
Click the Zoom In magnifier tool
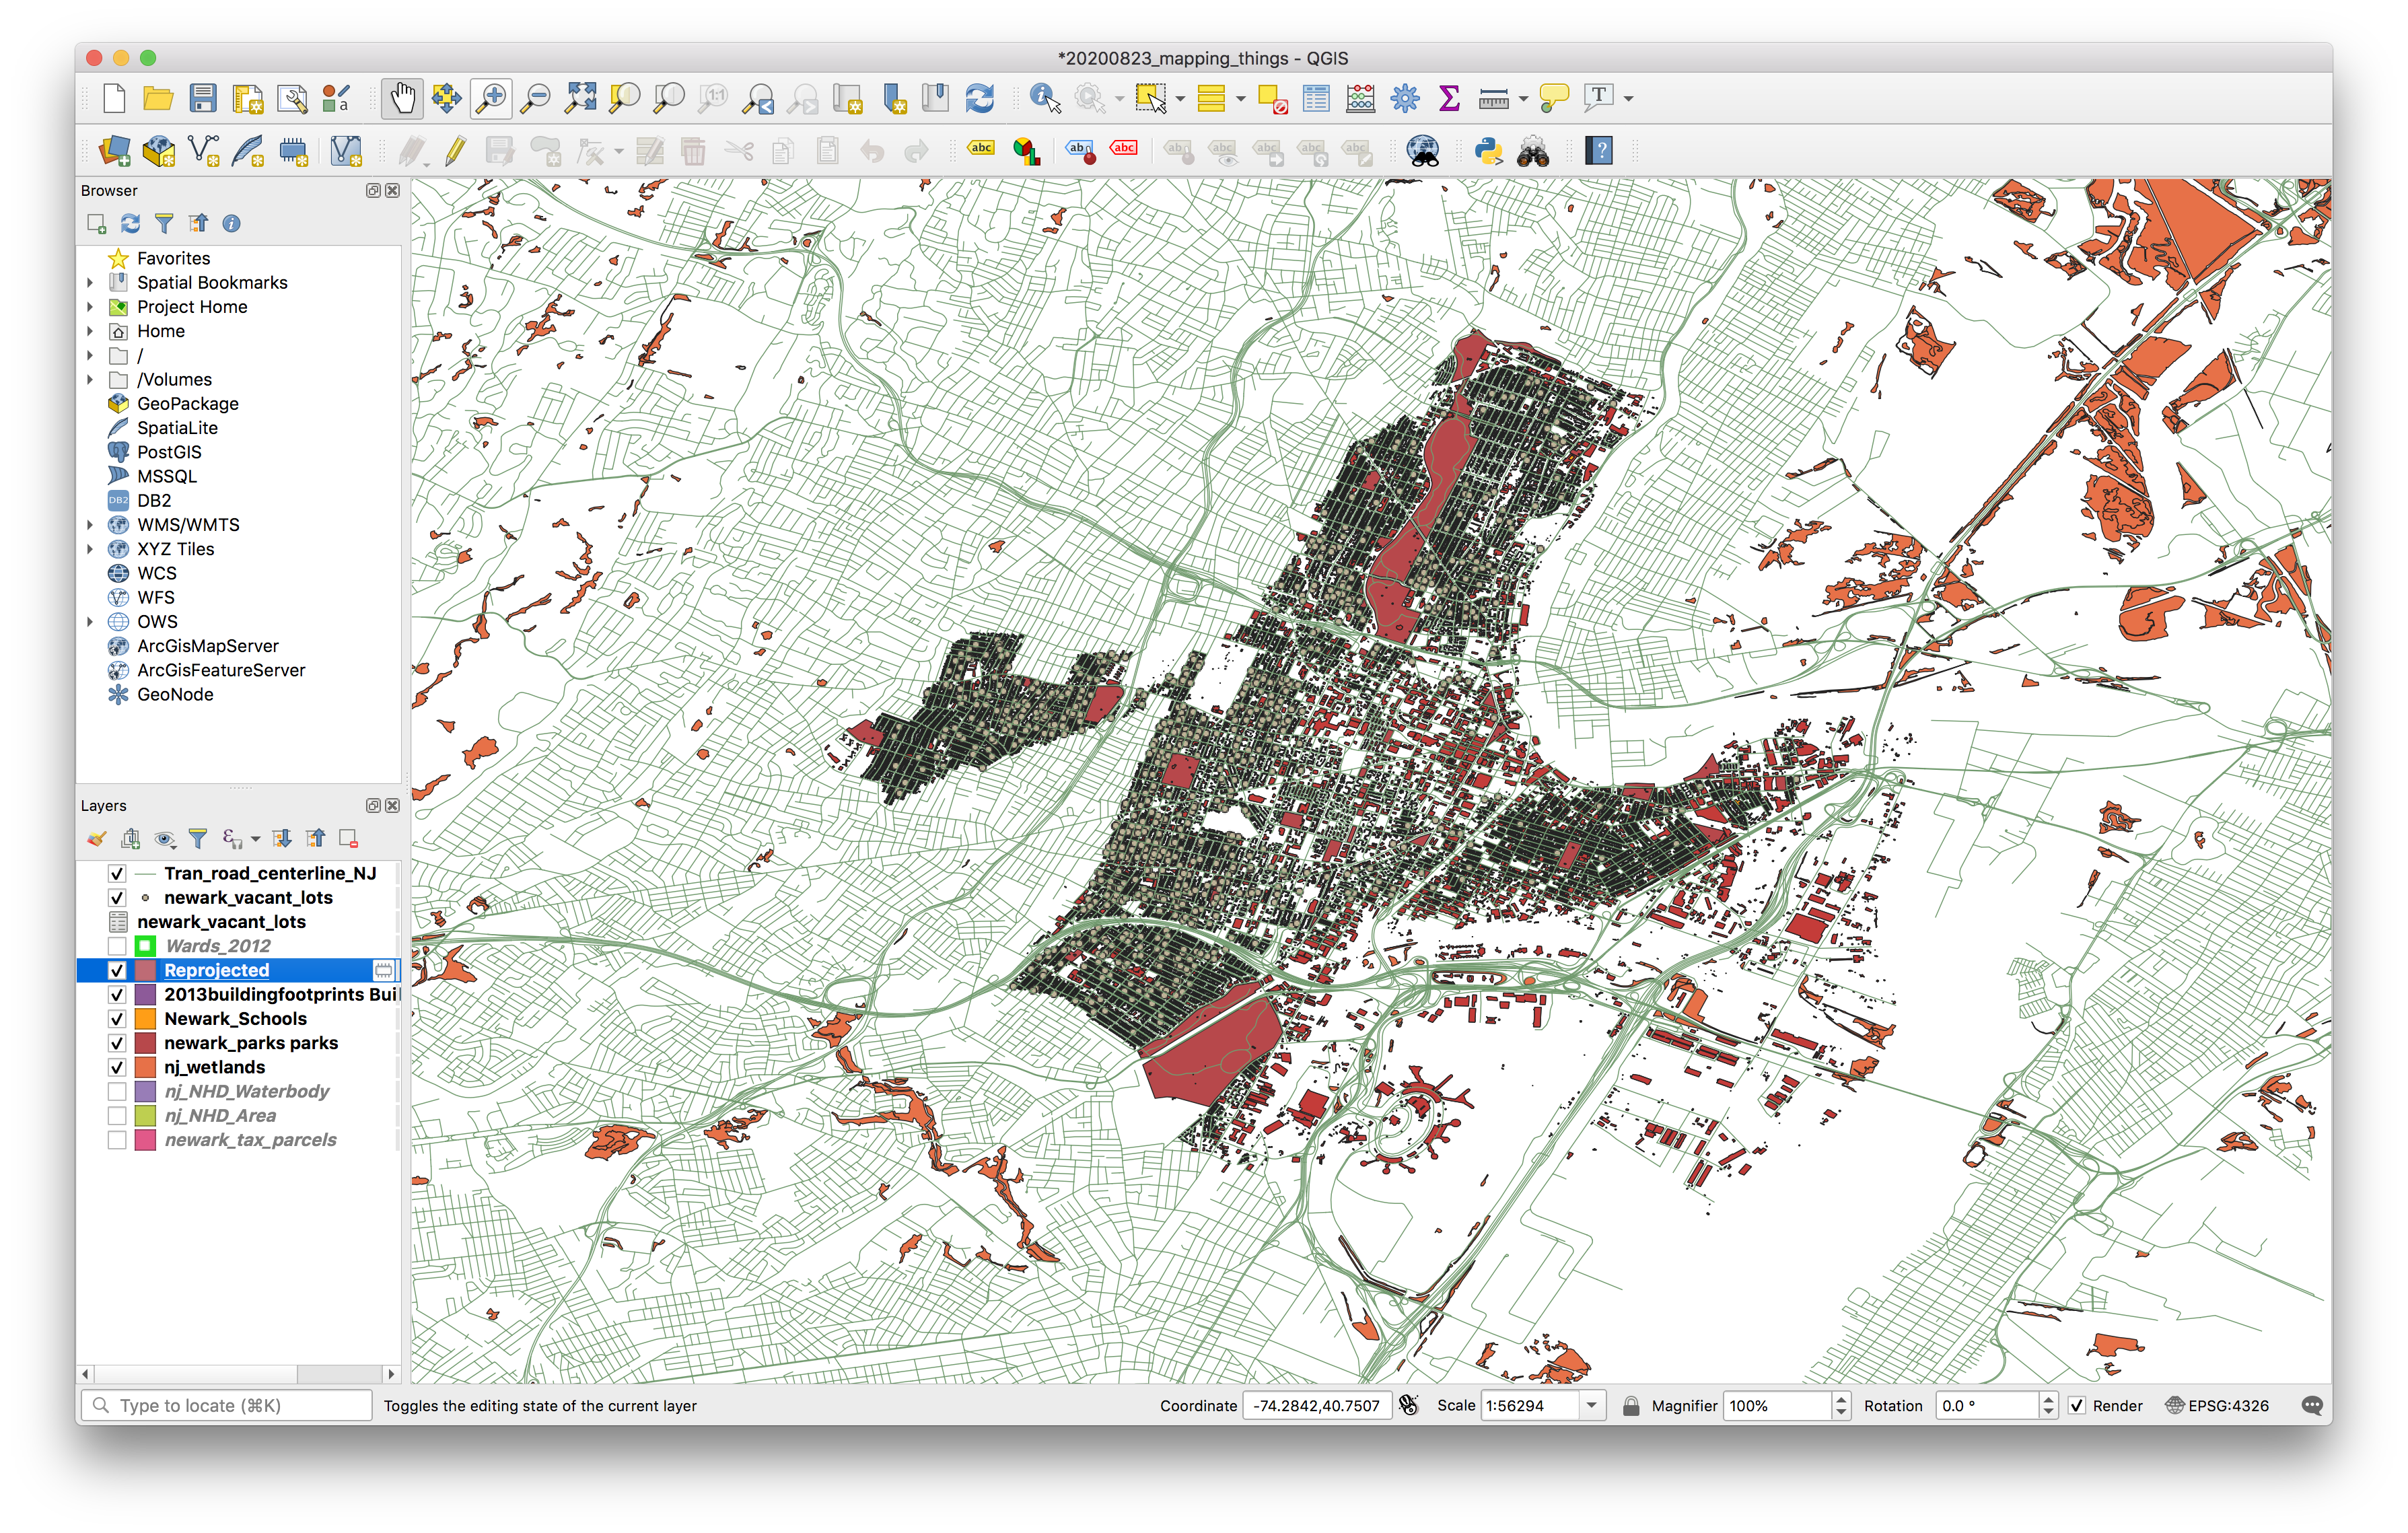[491, 98]
